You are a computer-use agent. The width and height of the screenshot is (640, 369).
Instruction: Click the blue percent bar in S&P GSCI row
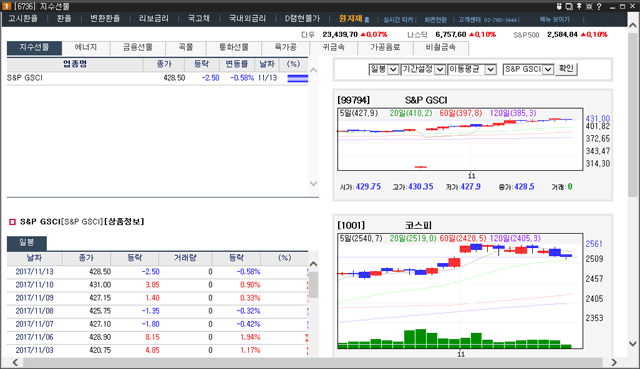click(x=298, y=78)
